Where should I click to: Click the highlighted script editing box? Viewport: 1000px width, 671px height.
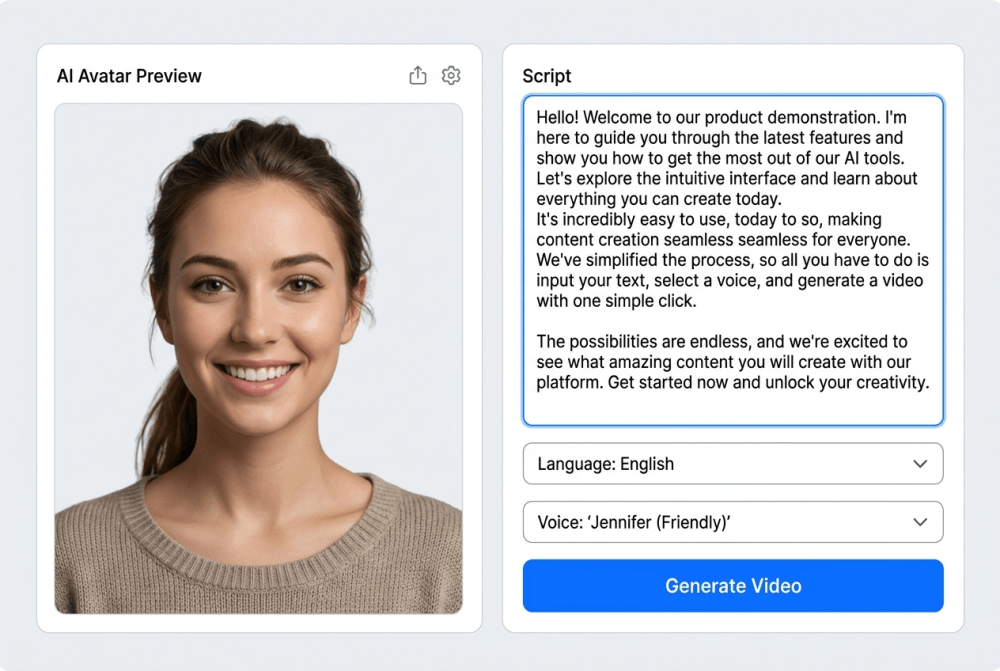tap(733, 260)
